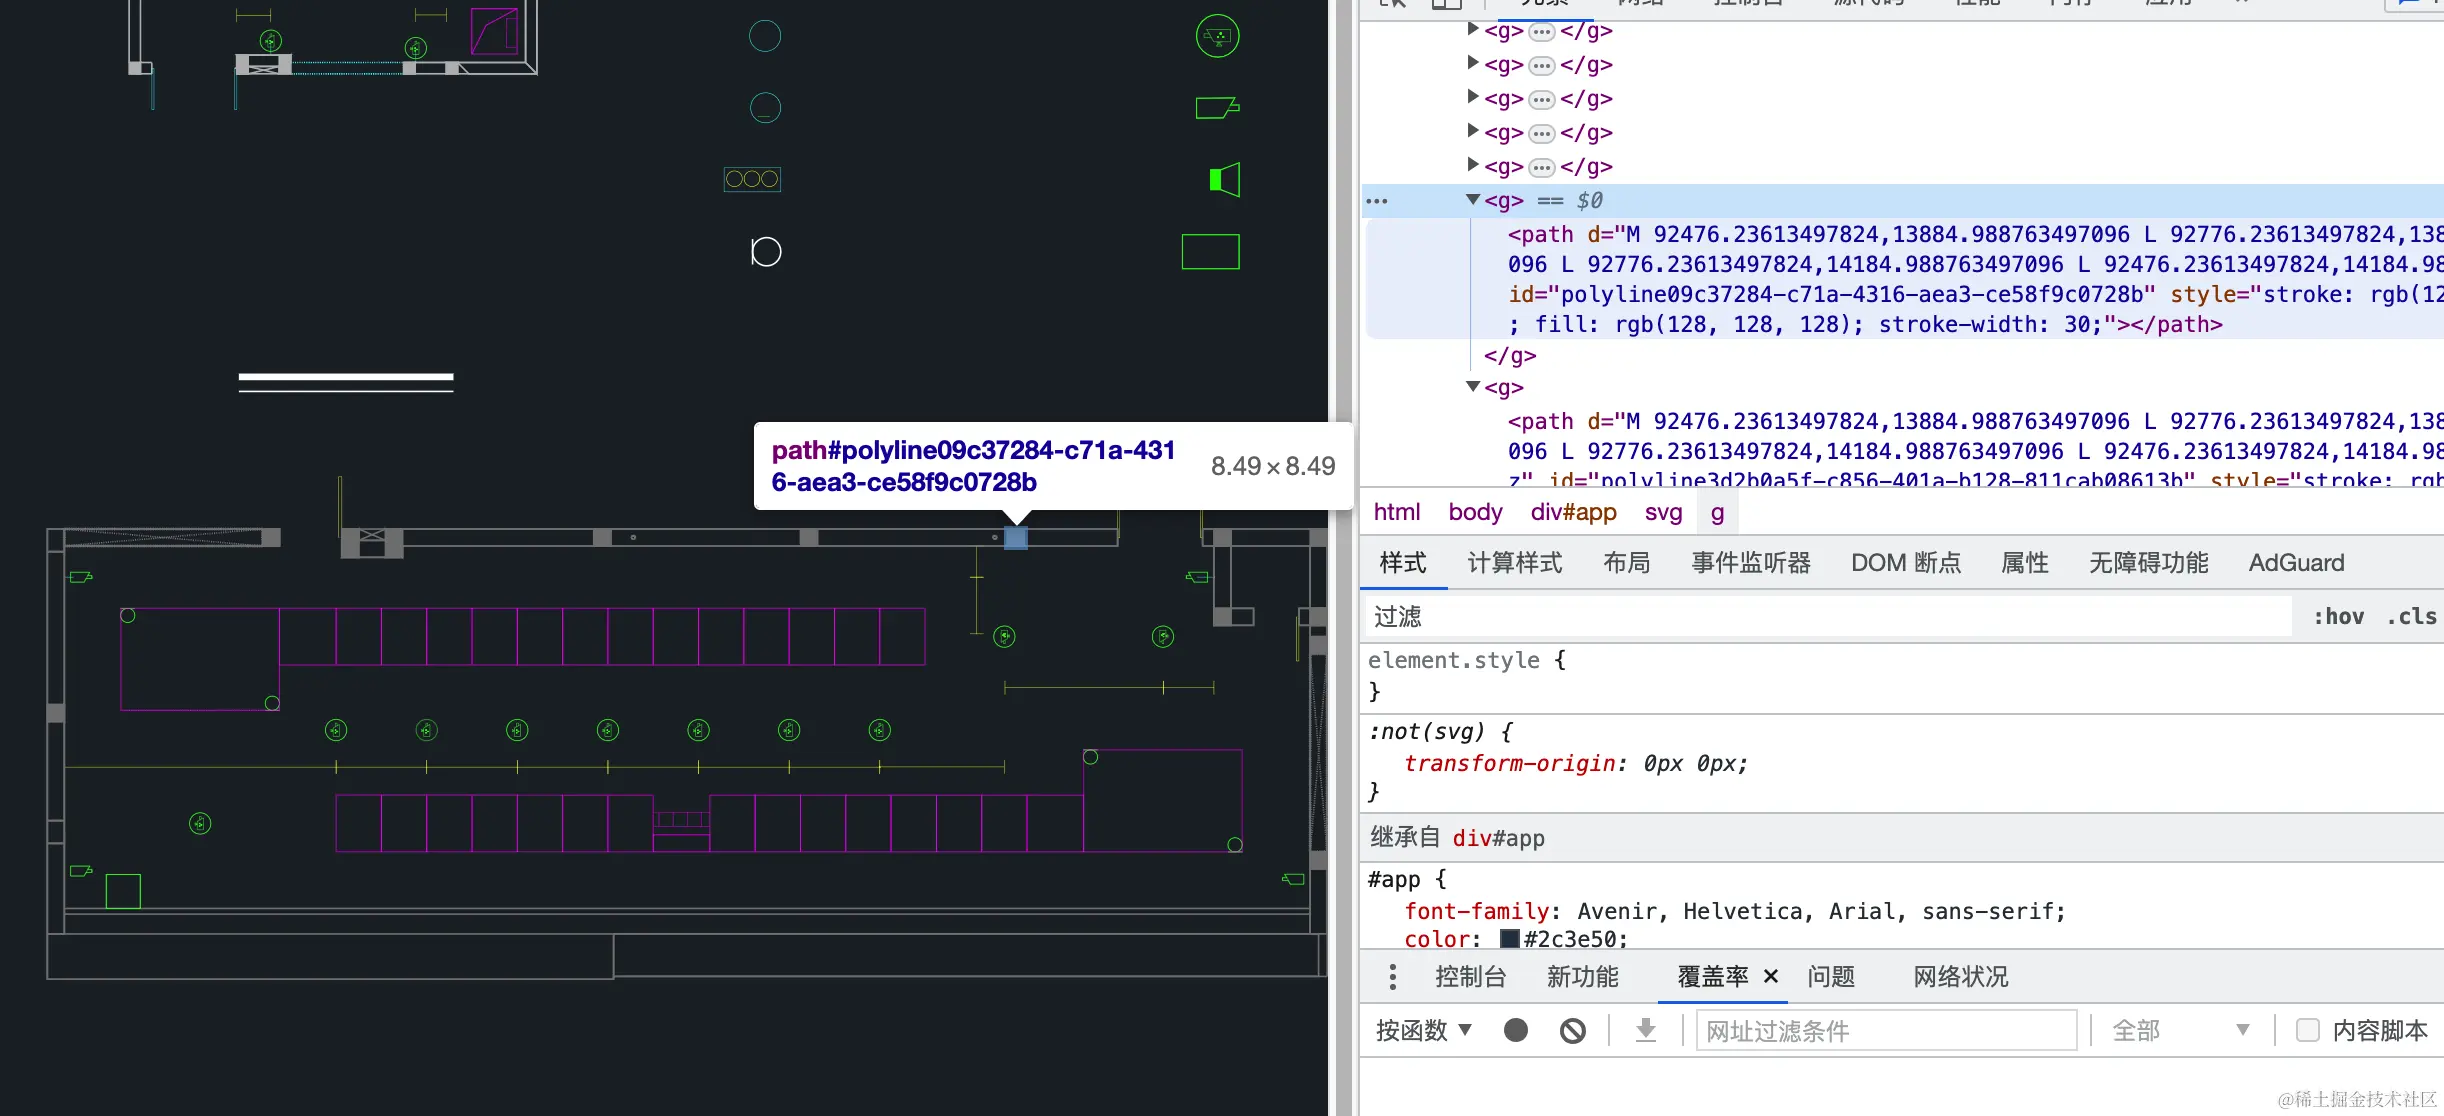This screenshot has height=1116, width=2444.
Task: Click the color swatch beside #2c3e50
Action: point(1510,939)
